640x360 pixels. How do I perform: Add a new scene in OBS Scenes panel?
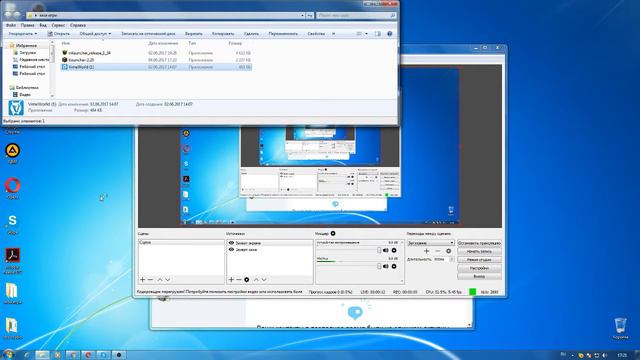(142, 280)
